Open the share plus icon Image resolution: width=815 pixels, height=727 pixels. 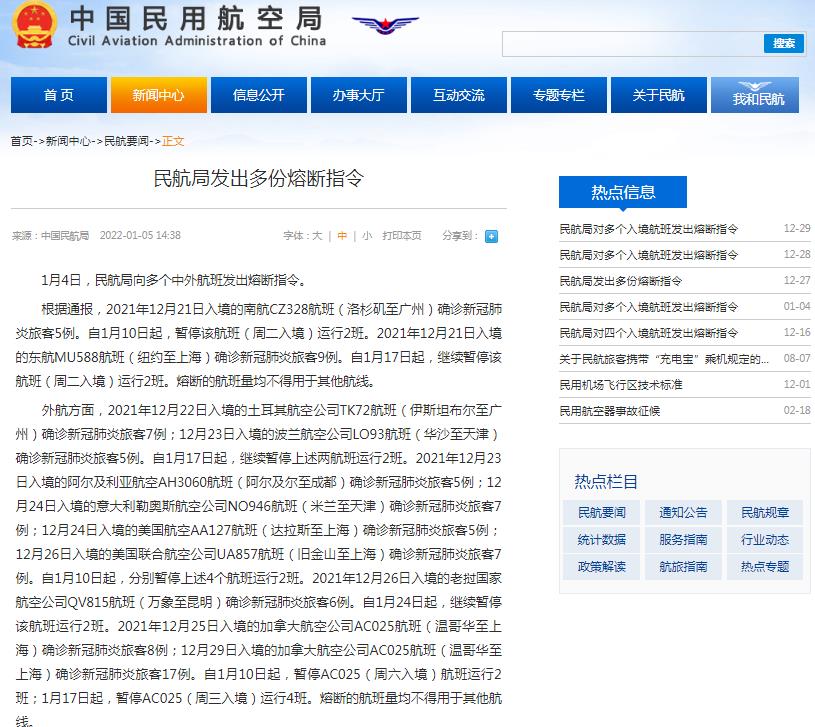coord(491,237)
